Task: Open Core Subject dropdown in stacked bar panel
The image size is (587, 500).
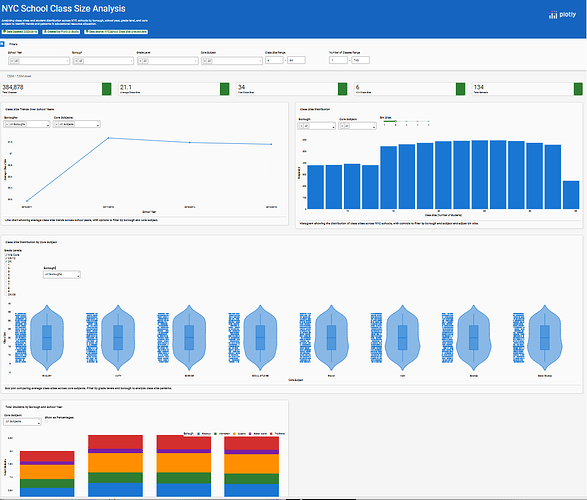Action: tap(22, 422)
